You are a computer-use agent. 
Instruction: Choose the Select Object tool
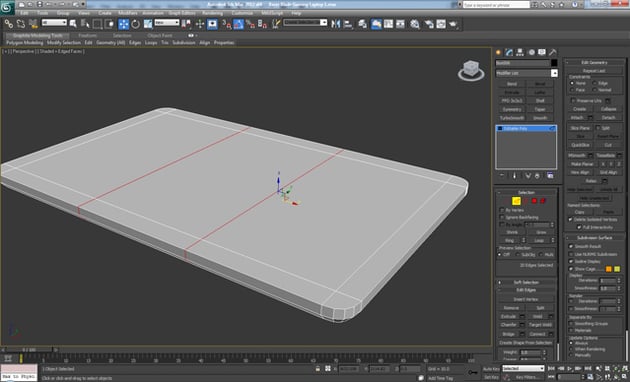73,24
